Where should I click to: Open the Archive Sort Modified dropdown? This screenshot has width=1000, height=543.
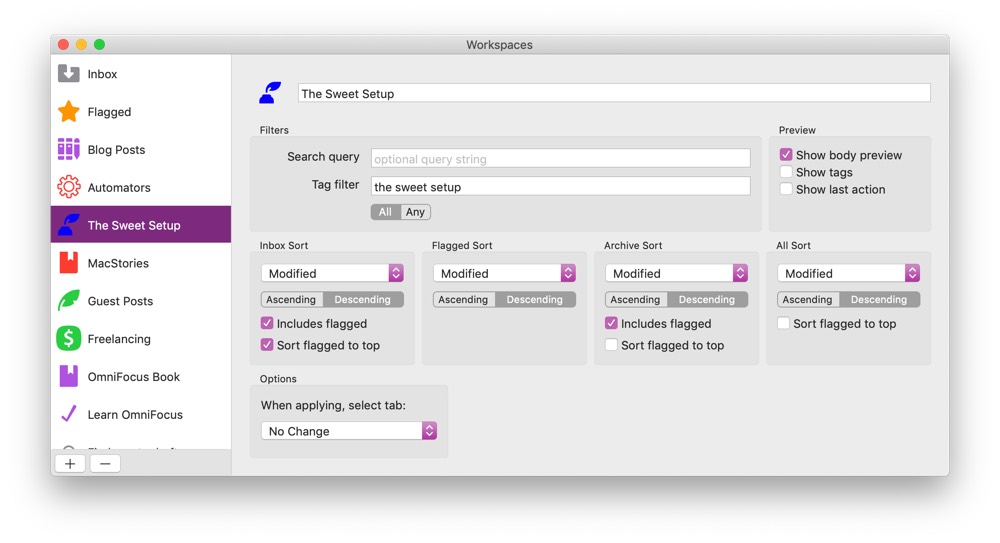pyautogui.click(x=677, y=273)
